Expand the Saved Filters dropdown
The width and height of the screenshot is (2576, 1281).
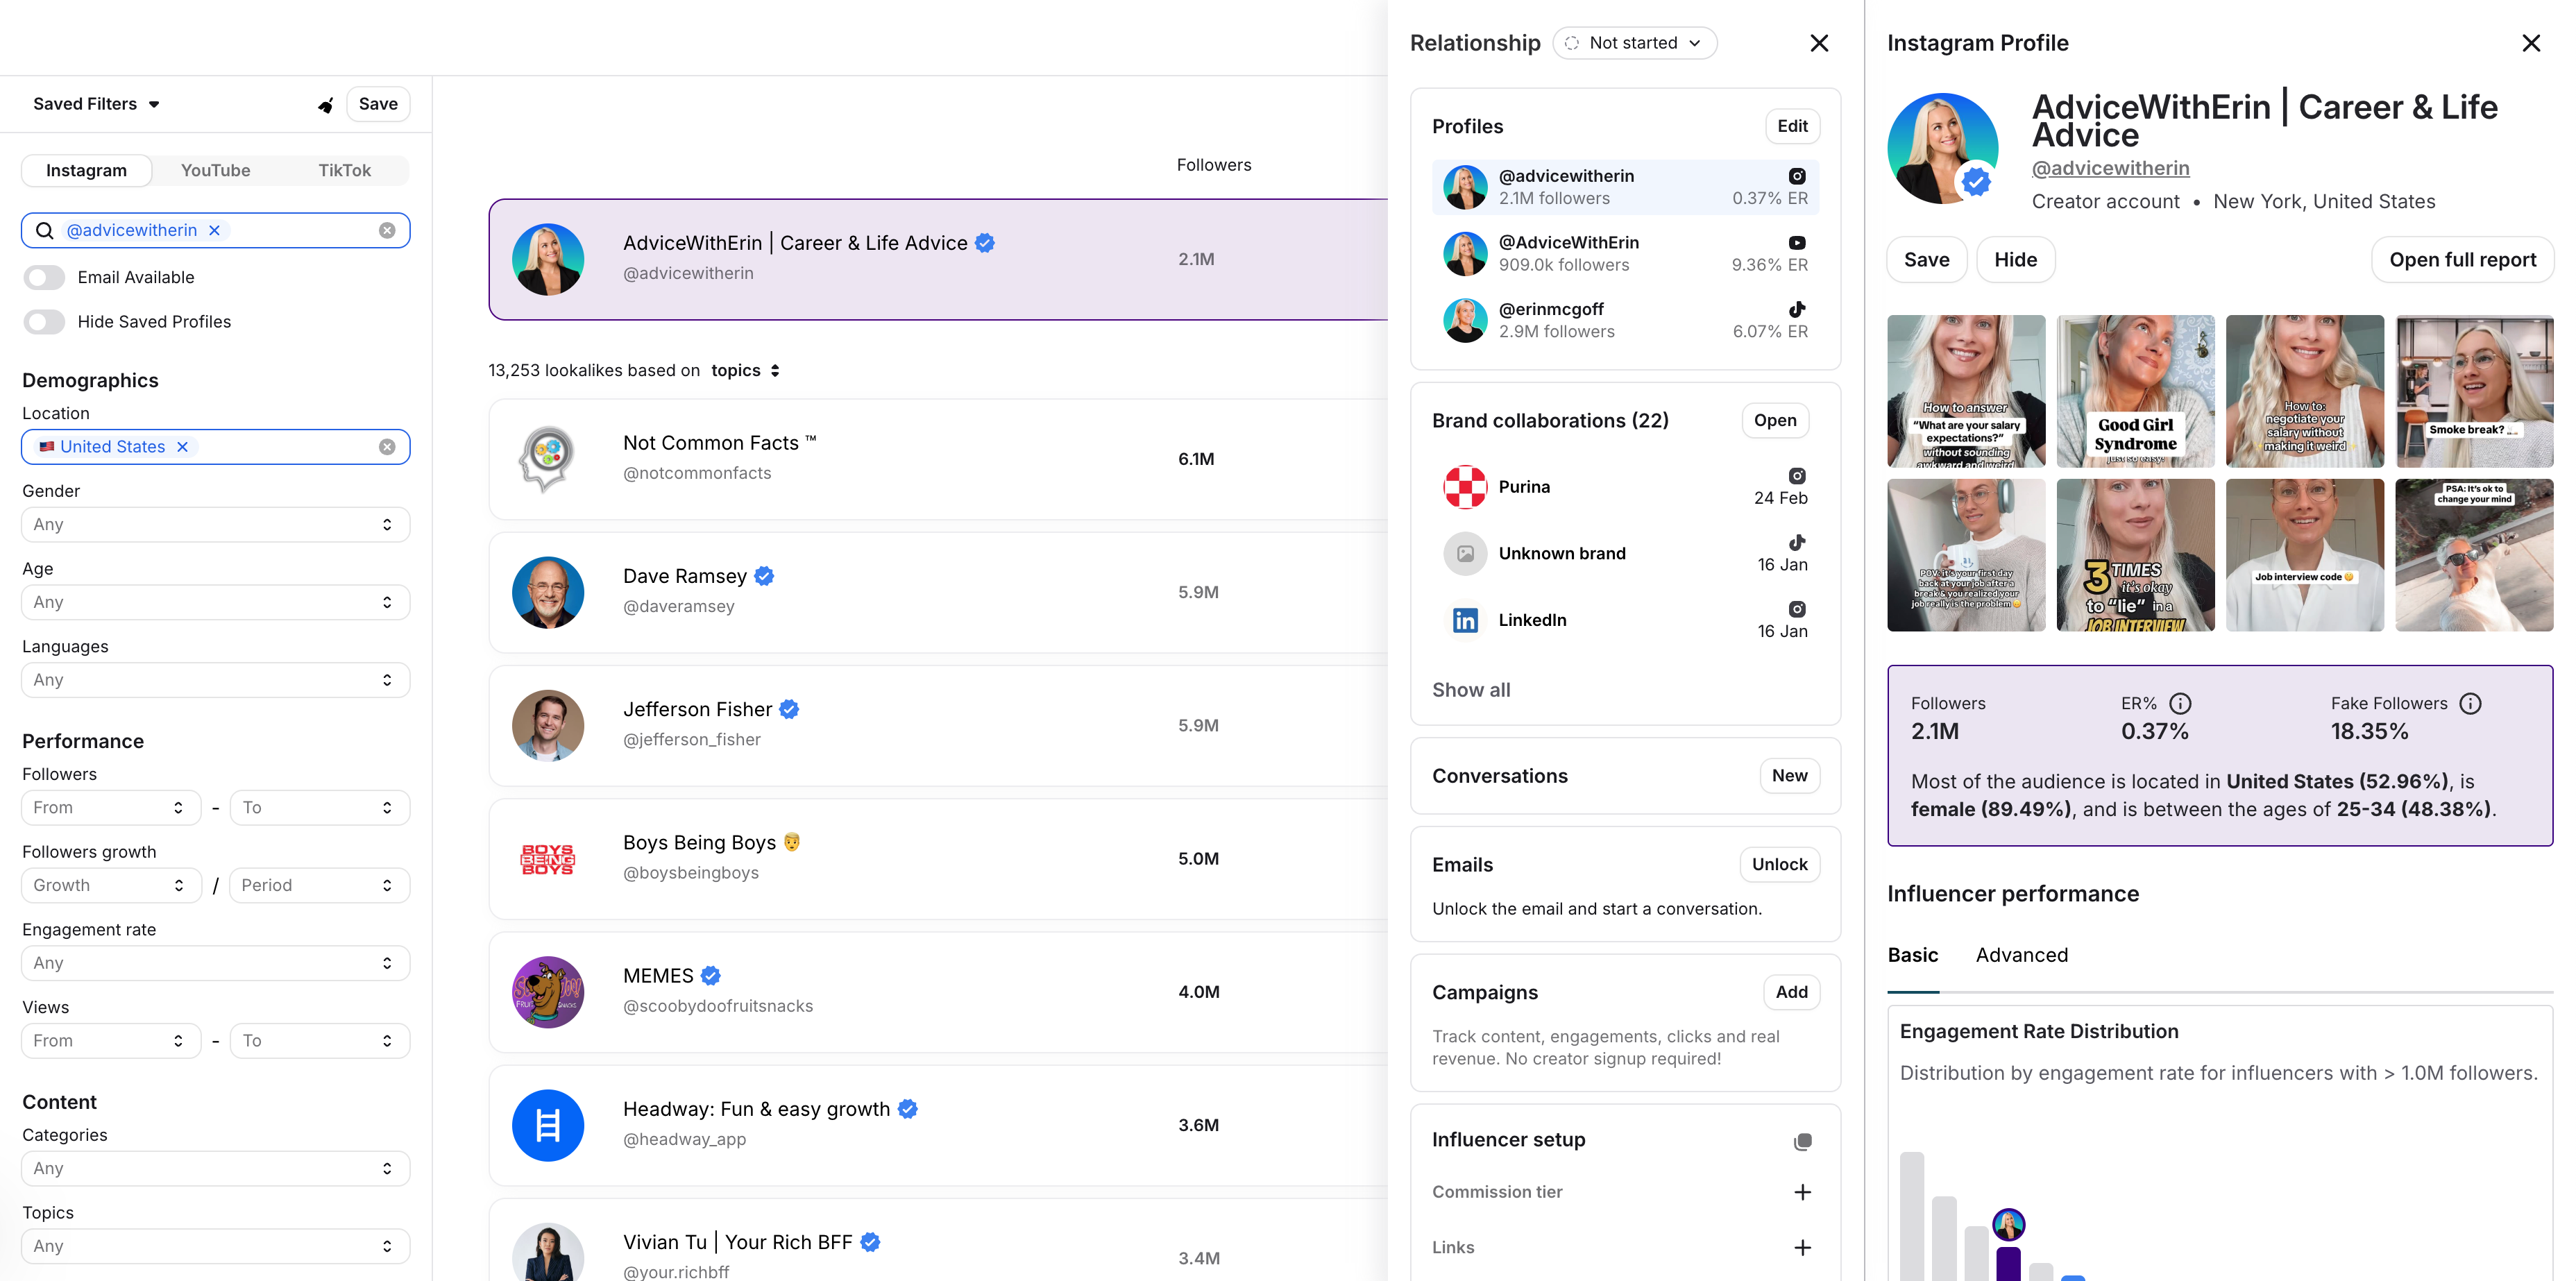point(96,104)
